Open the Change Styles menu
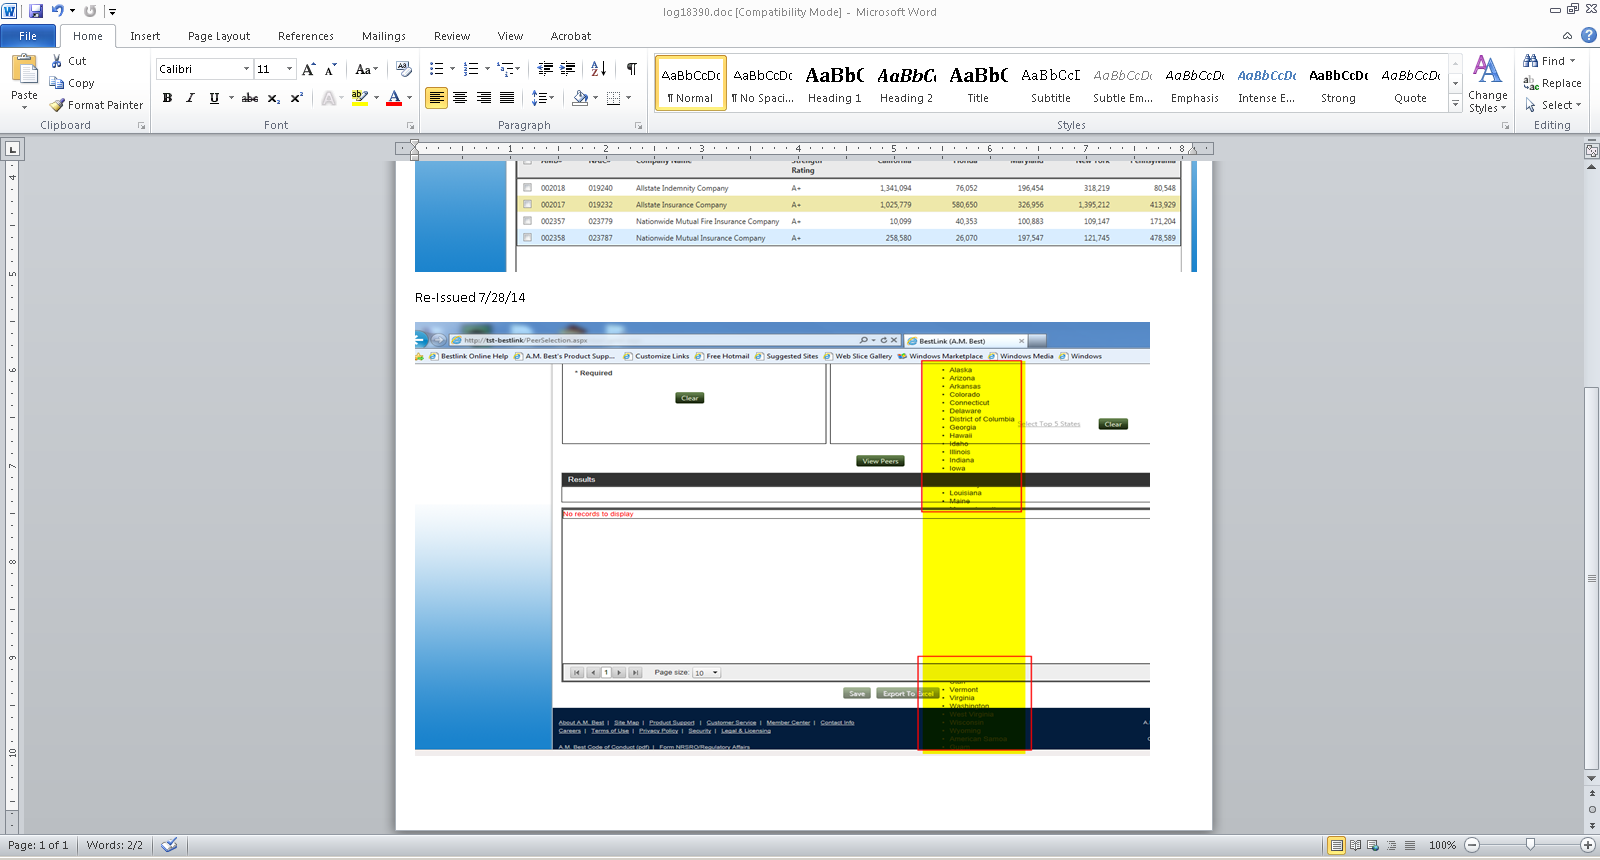Viewport: 1600px width, 860px height. pyautogui.click(x=1488, y=84)
